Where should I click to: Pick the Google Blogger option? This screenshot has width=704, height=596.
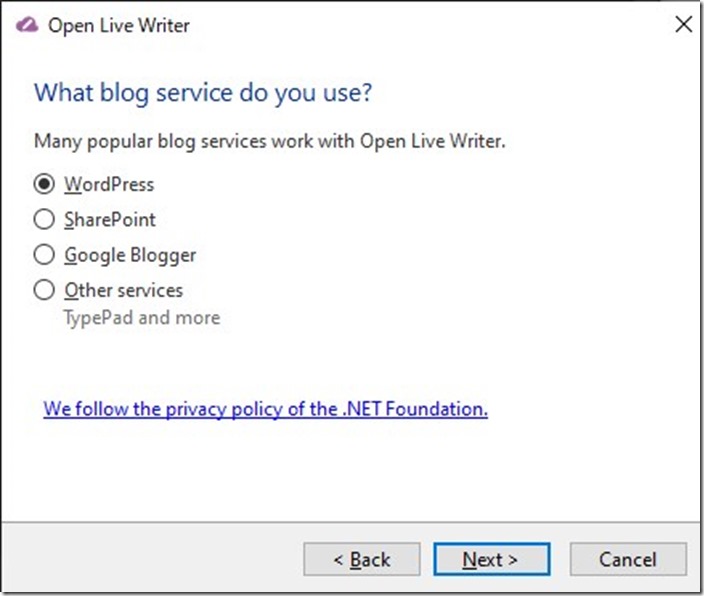(44, 255)
